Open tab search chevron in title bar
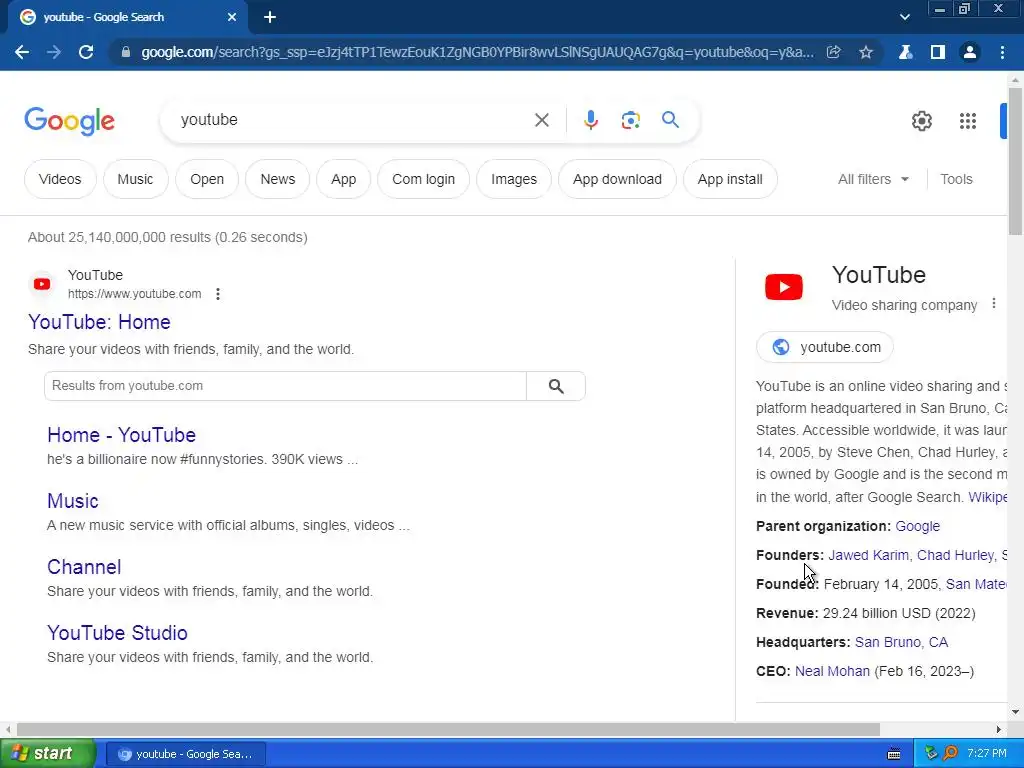Screen dimensions: 1024x768 904,18
